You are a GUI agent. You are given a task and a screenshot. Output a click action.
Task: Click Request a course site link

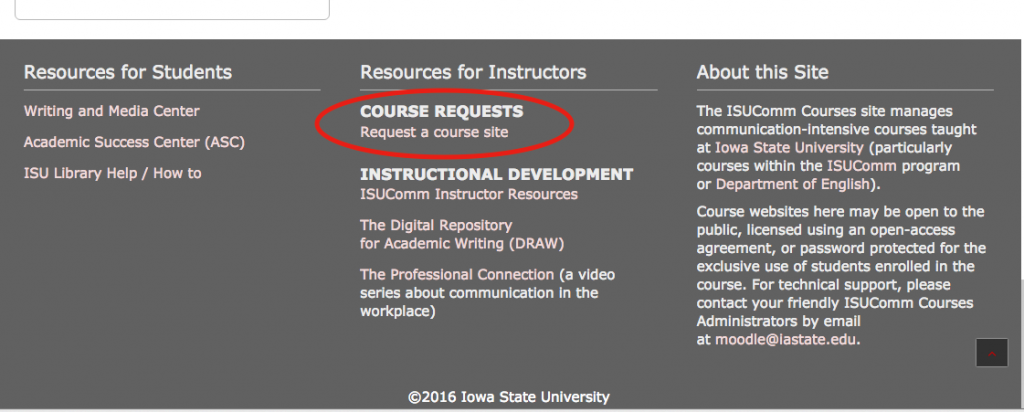tap(434, 132)
